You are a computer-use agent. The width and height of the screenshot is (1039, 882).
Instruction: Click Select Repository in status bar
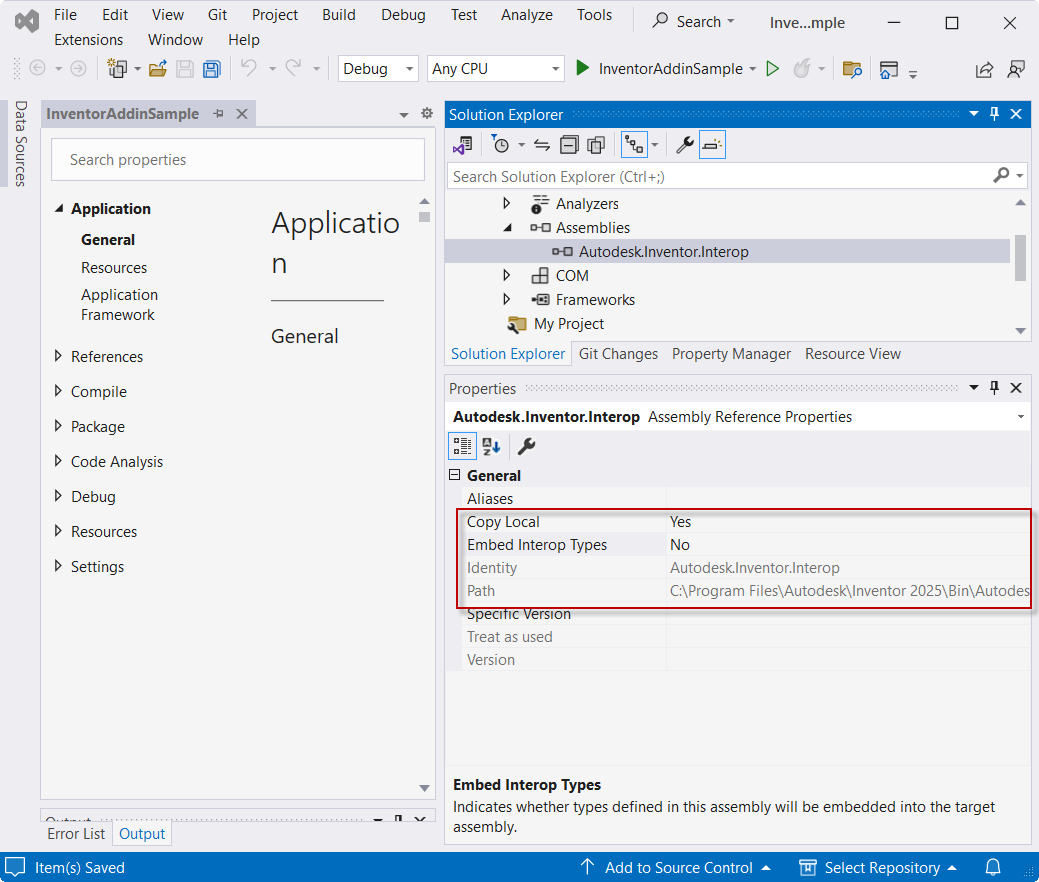(878, 867)
